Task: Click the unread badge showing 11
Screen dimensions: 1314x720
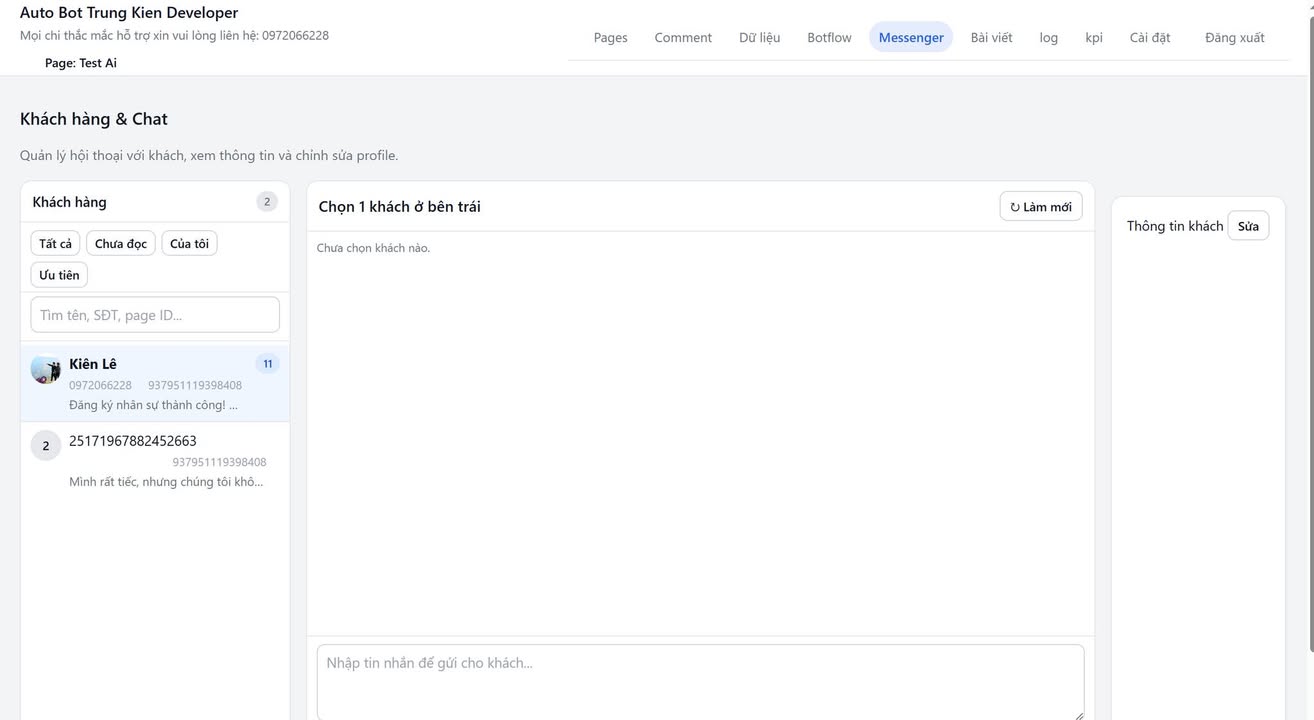Action: (x=267, y=364)
